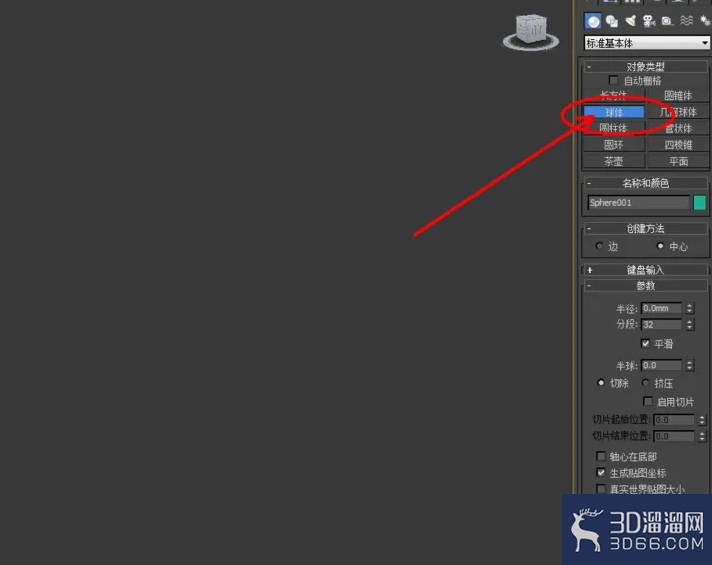This screenshot has width=712, height=565.
Task: Click the 半径 spinner arrows
Action: tap(690, 308)
